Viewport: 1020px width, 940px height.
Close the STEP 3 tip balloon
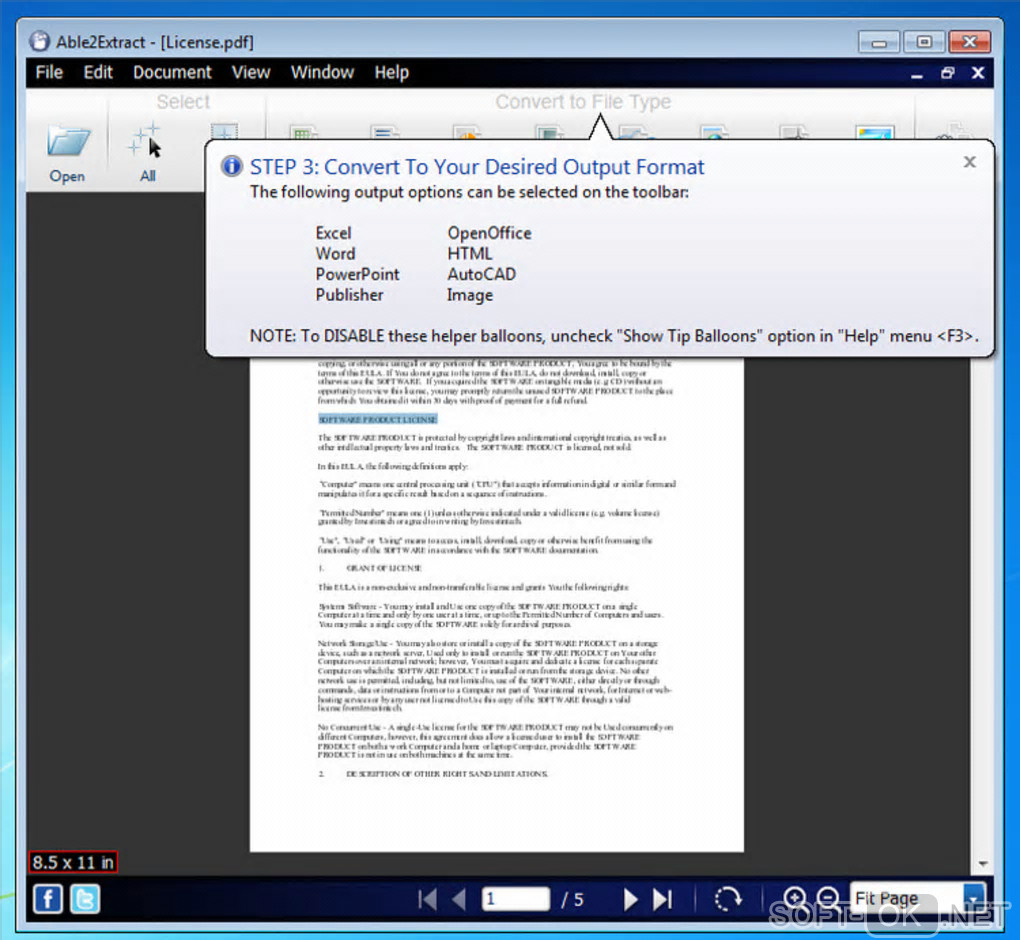pos(969,162)
